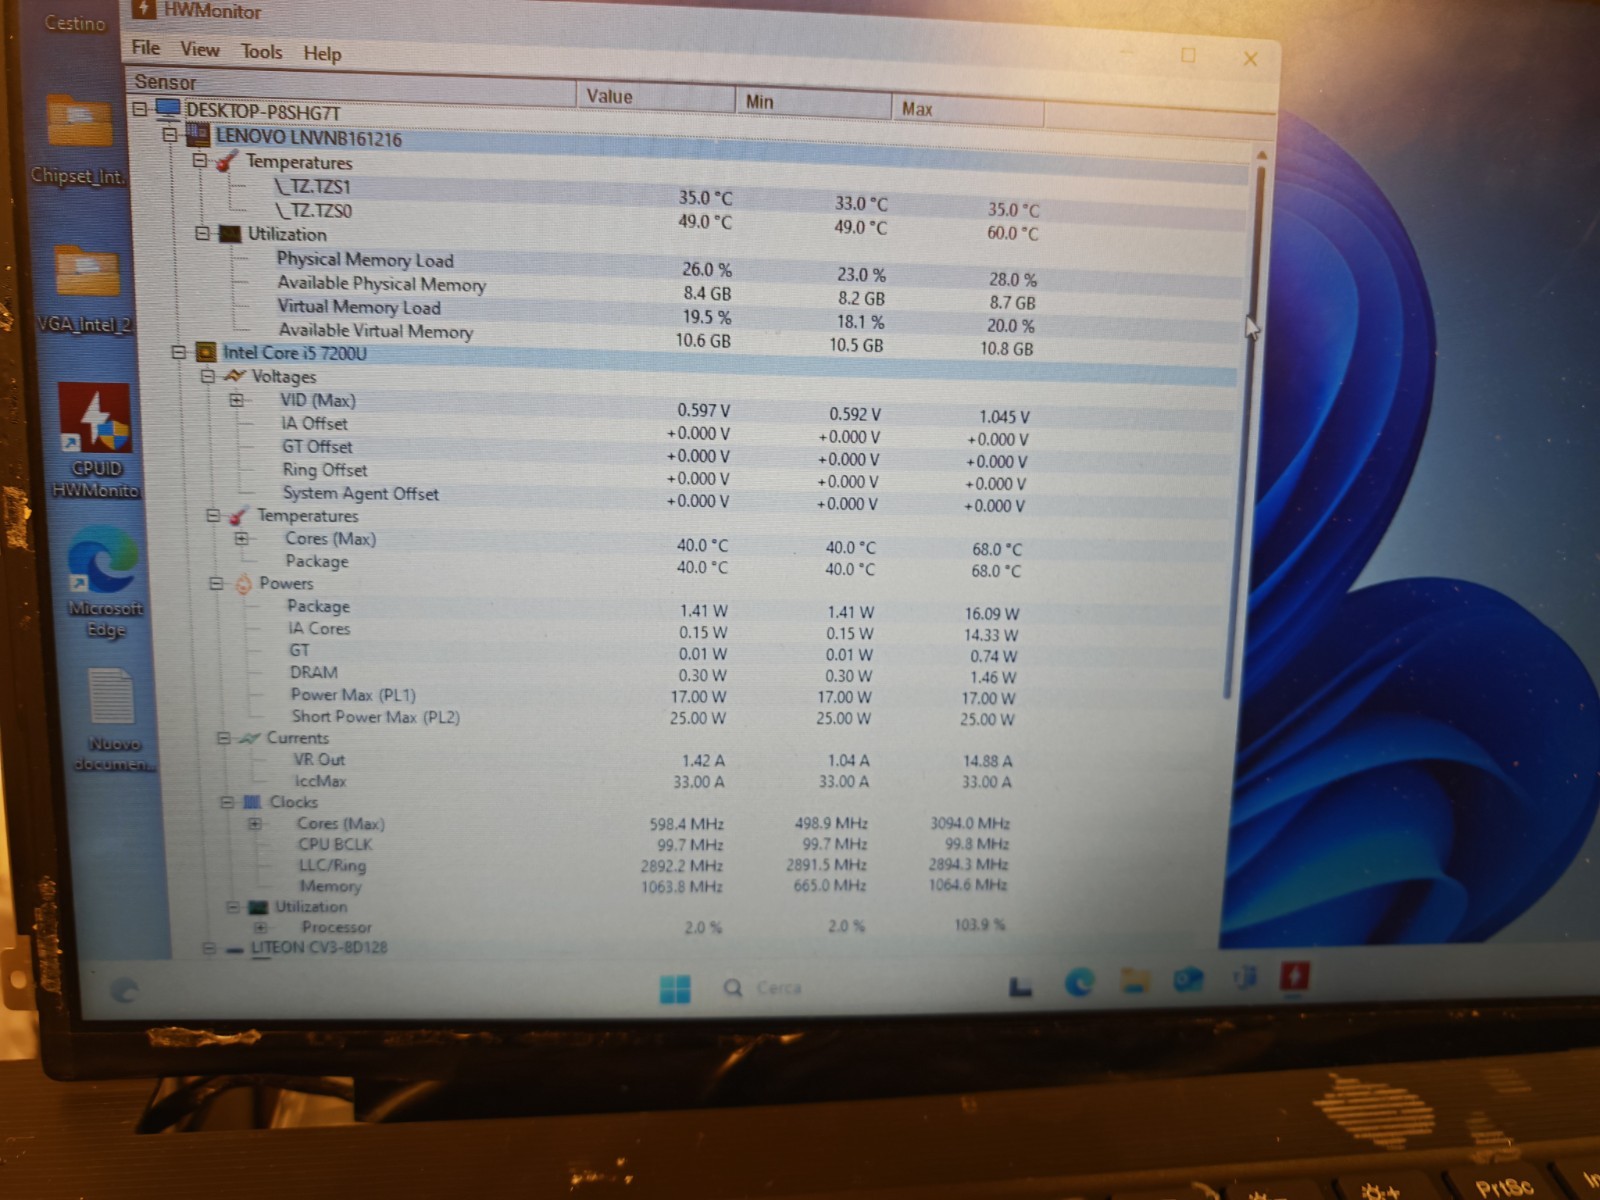Collapse the Clocks section

227,802
